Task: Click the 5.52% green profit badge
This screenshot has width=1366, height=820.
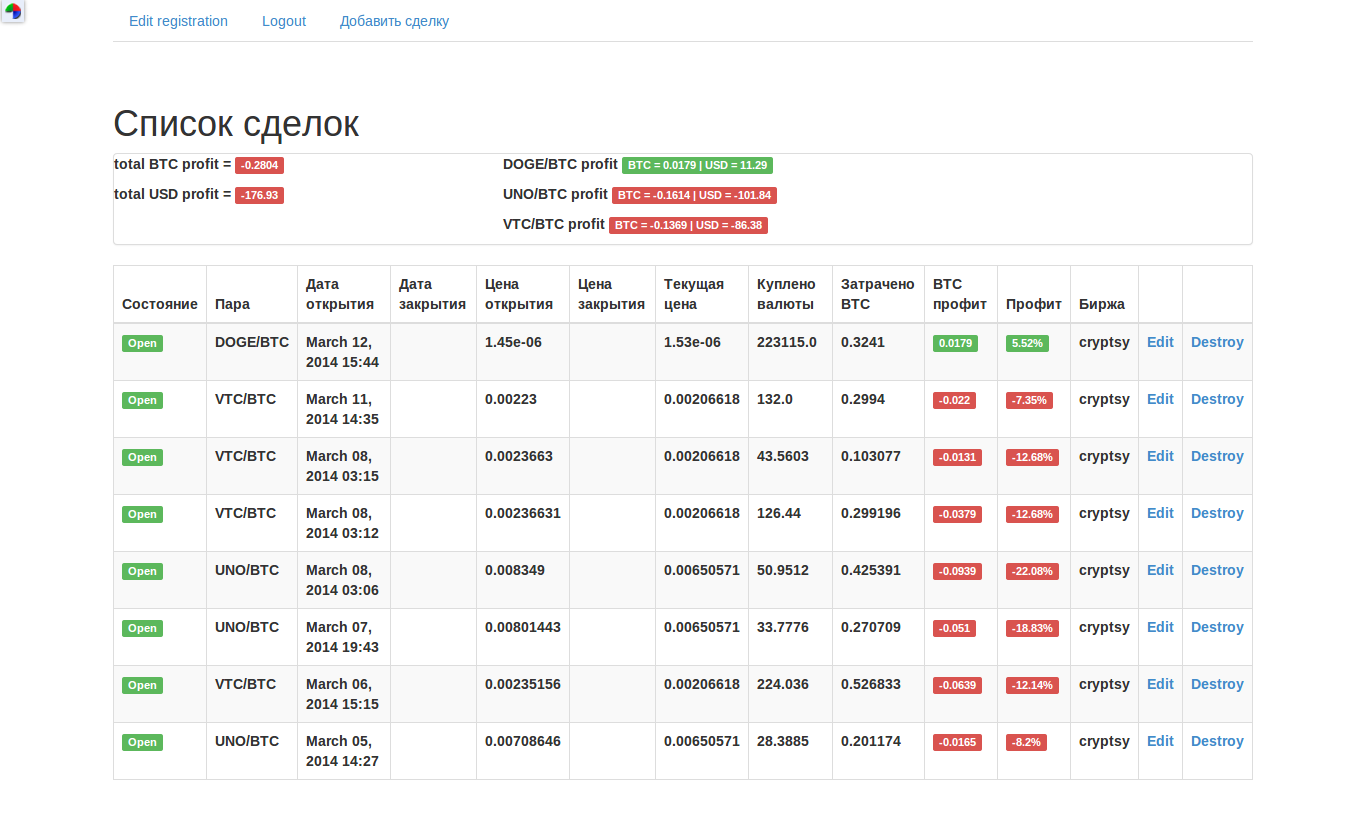Action: coord(1027,343)
